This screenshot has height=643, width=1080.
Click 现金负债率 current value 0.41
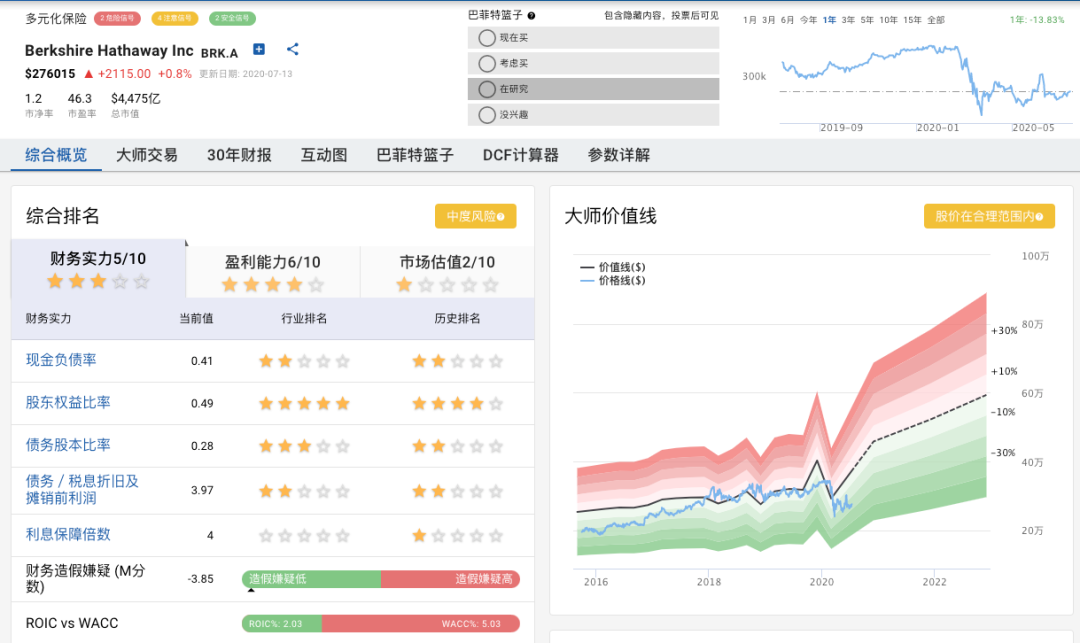click(202, 361)
